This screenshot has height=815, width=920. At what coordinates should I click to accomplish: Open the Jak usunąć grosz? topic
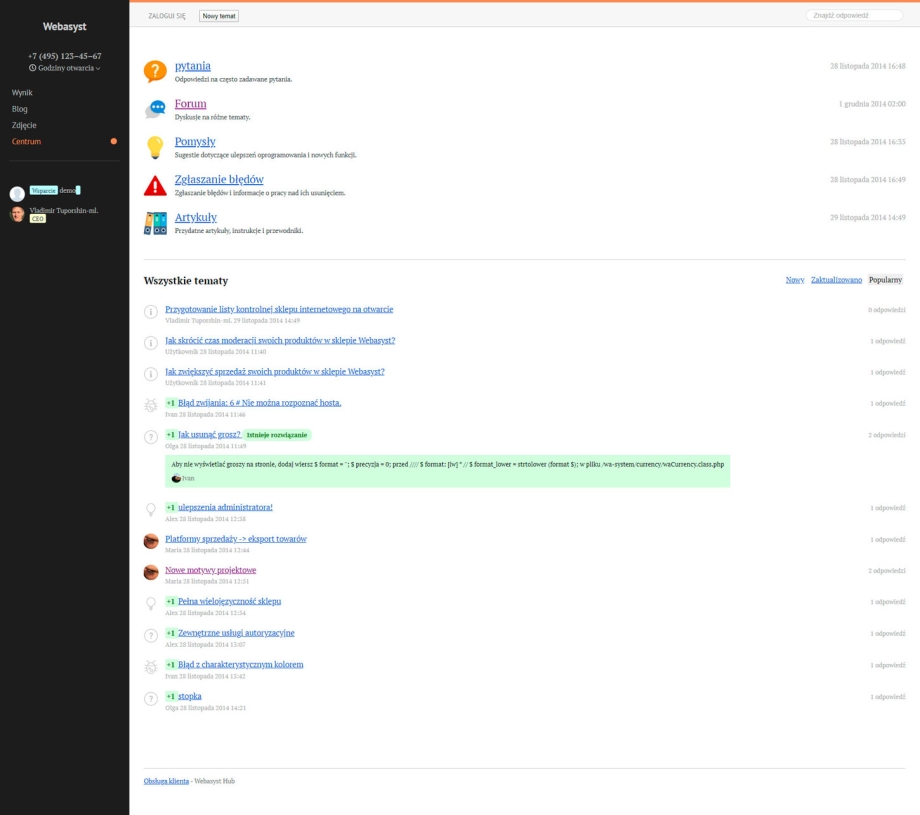pos(209,435)
